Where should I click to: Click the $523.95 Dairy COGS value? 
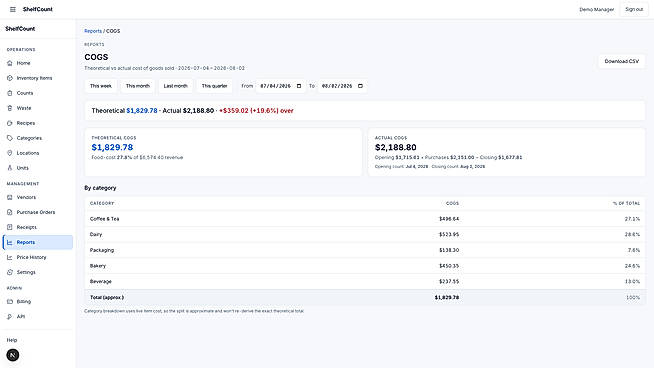pyautogui.click(x=449, y=234)
